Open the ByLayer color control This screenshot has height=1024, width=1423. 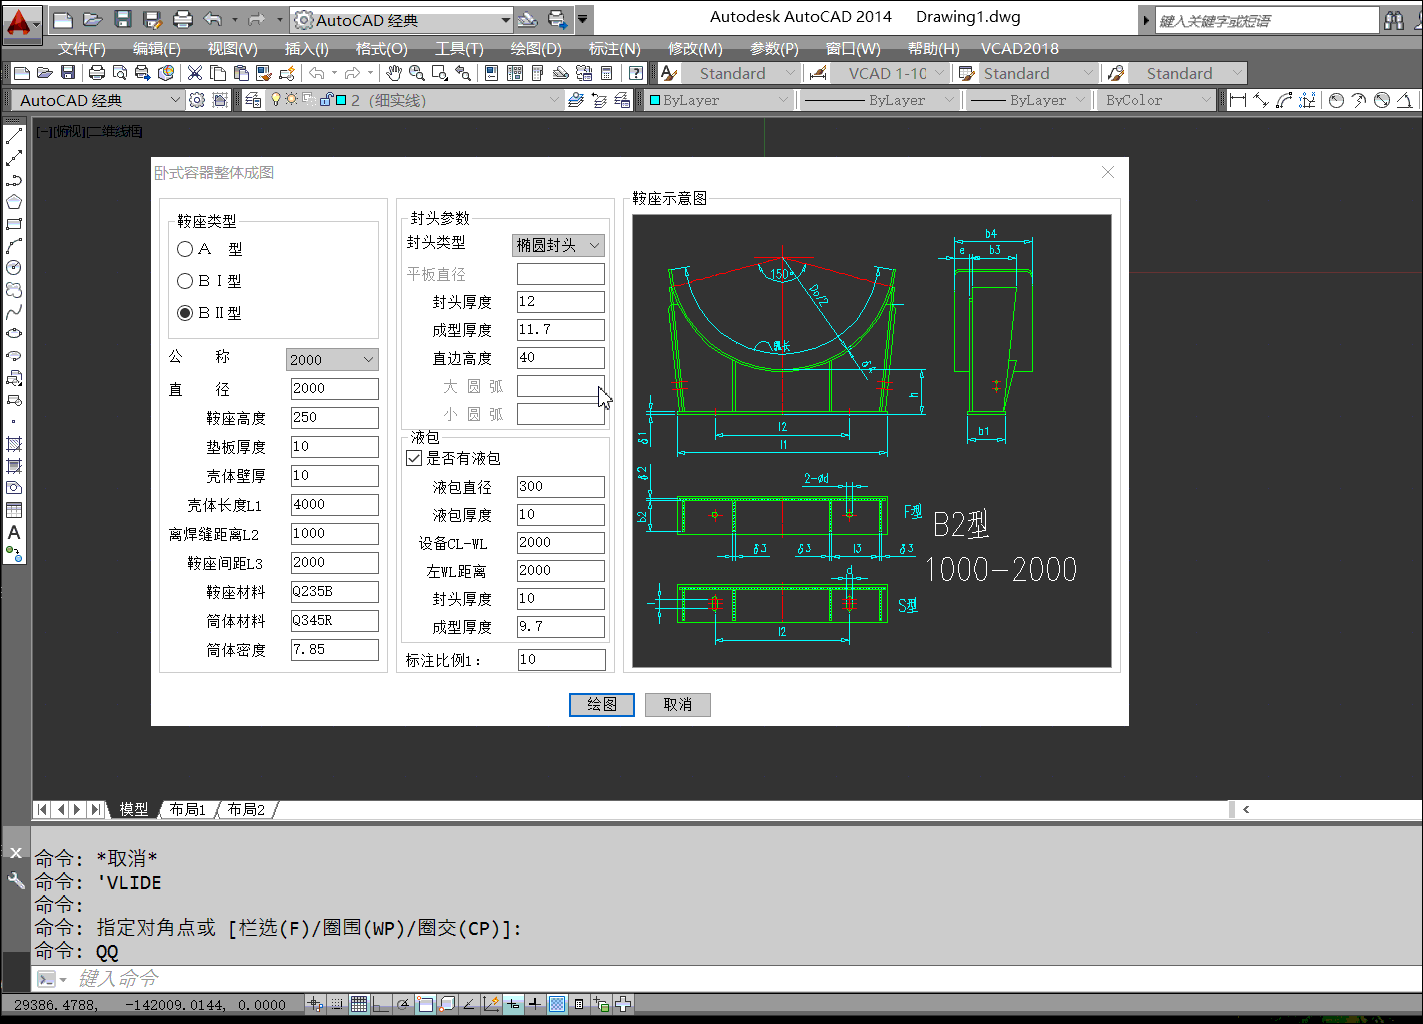pos(718,100)
